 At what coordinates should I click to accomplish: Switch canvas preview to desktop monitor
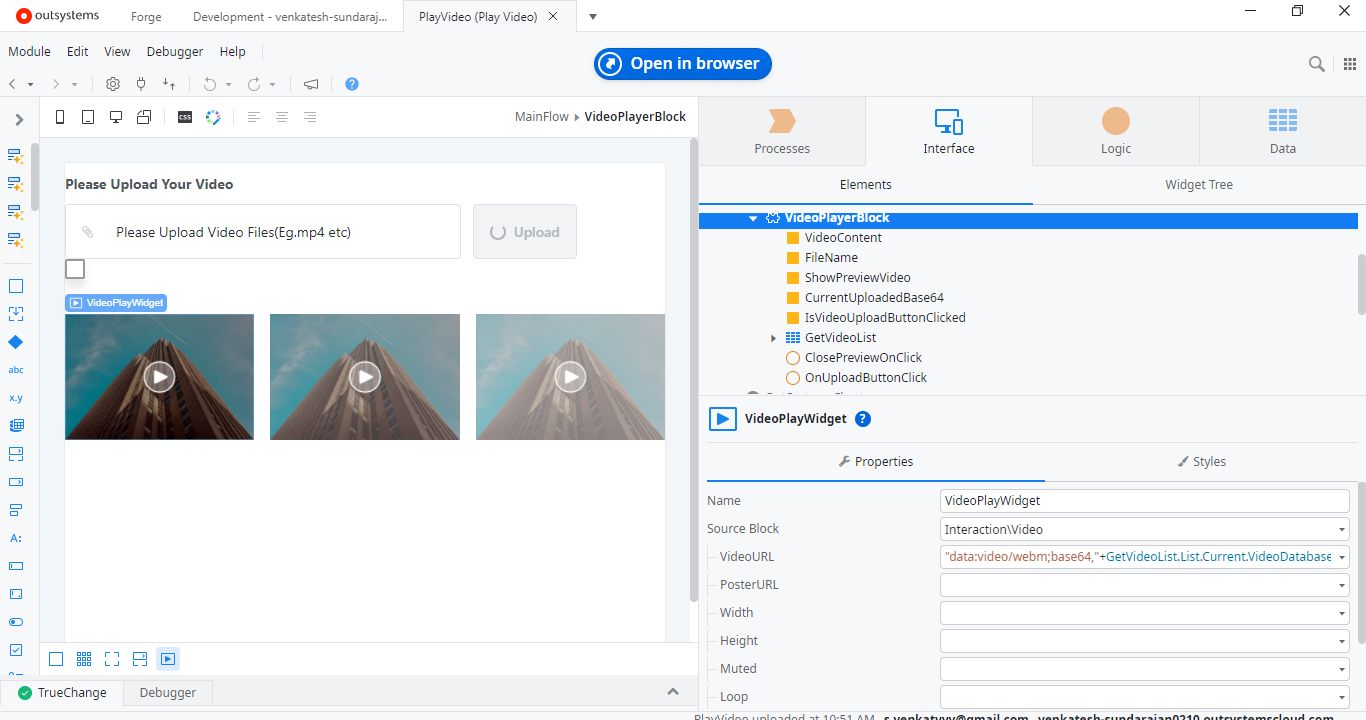[116, 117]
